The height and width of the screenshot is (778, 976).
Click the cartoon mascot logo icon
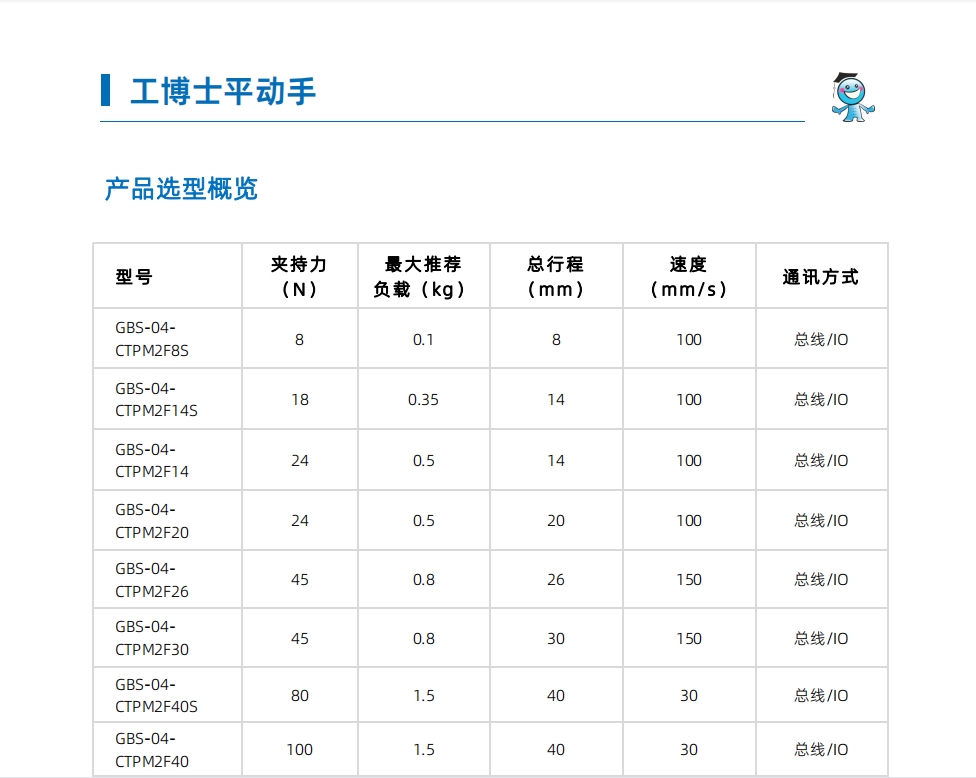852,97
